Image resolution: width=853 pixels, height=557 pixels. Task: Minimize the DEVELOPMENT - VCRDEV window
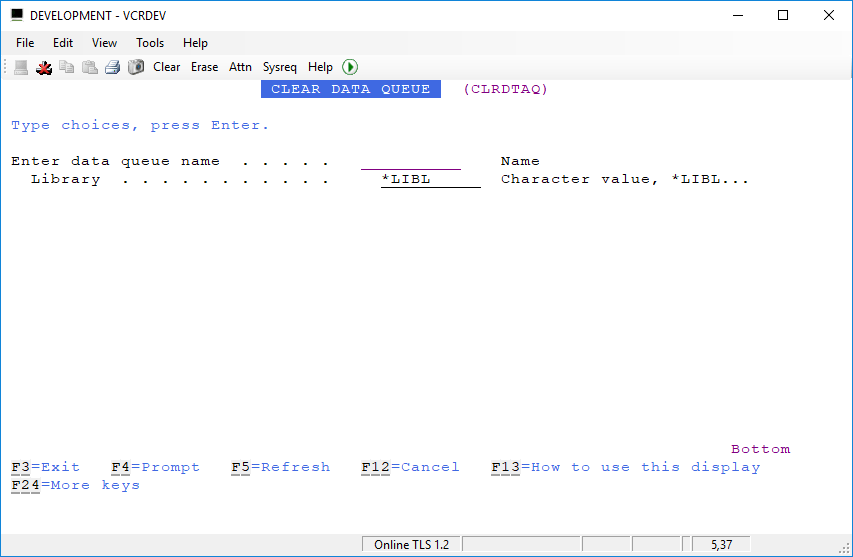[x=738, y=15]
